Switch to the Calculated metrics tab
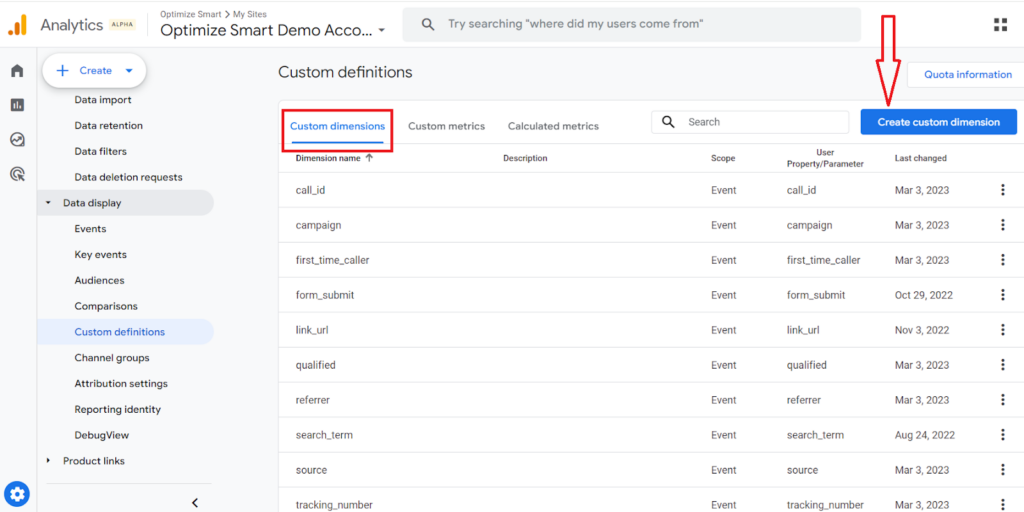This screenshot has width=1024, height=512. click(x=553, y=126)
